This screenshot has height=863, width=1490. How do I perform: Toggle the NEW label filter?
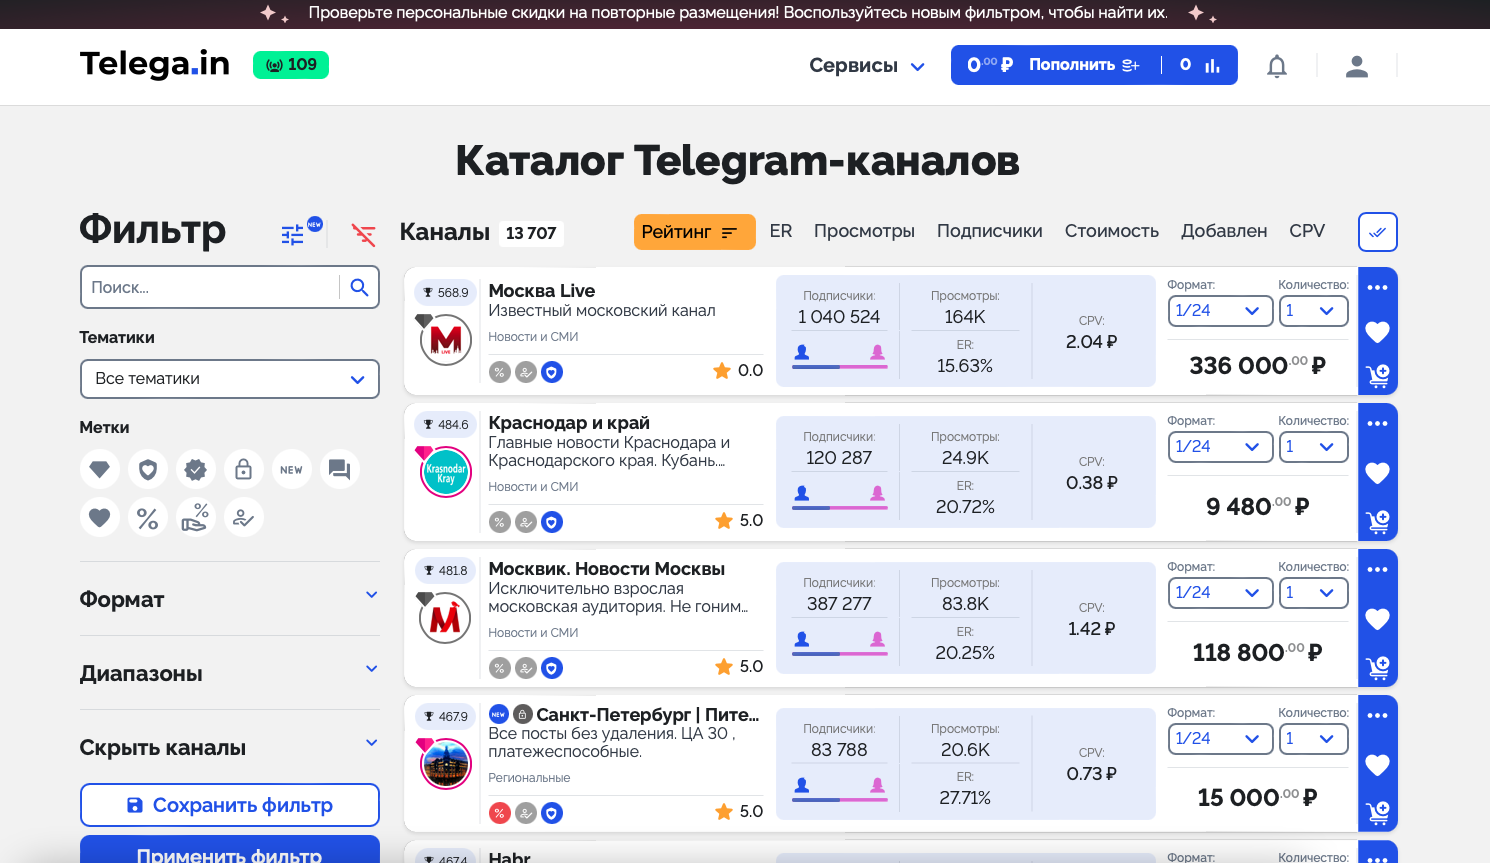[x=292, y=469]
